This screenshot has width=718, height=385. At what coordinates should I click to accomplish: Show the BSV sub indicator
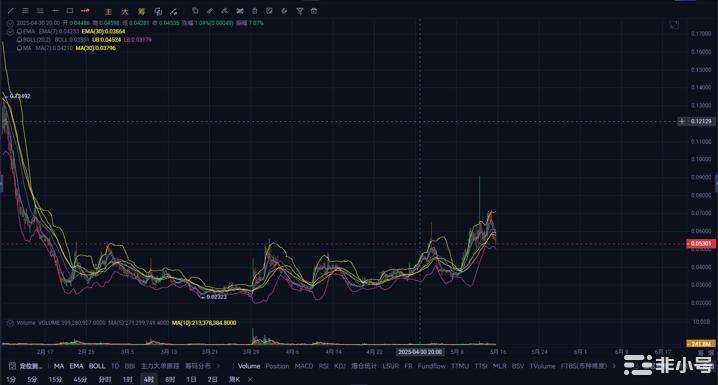[x=518, y=366]
